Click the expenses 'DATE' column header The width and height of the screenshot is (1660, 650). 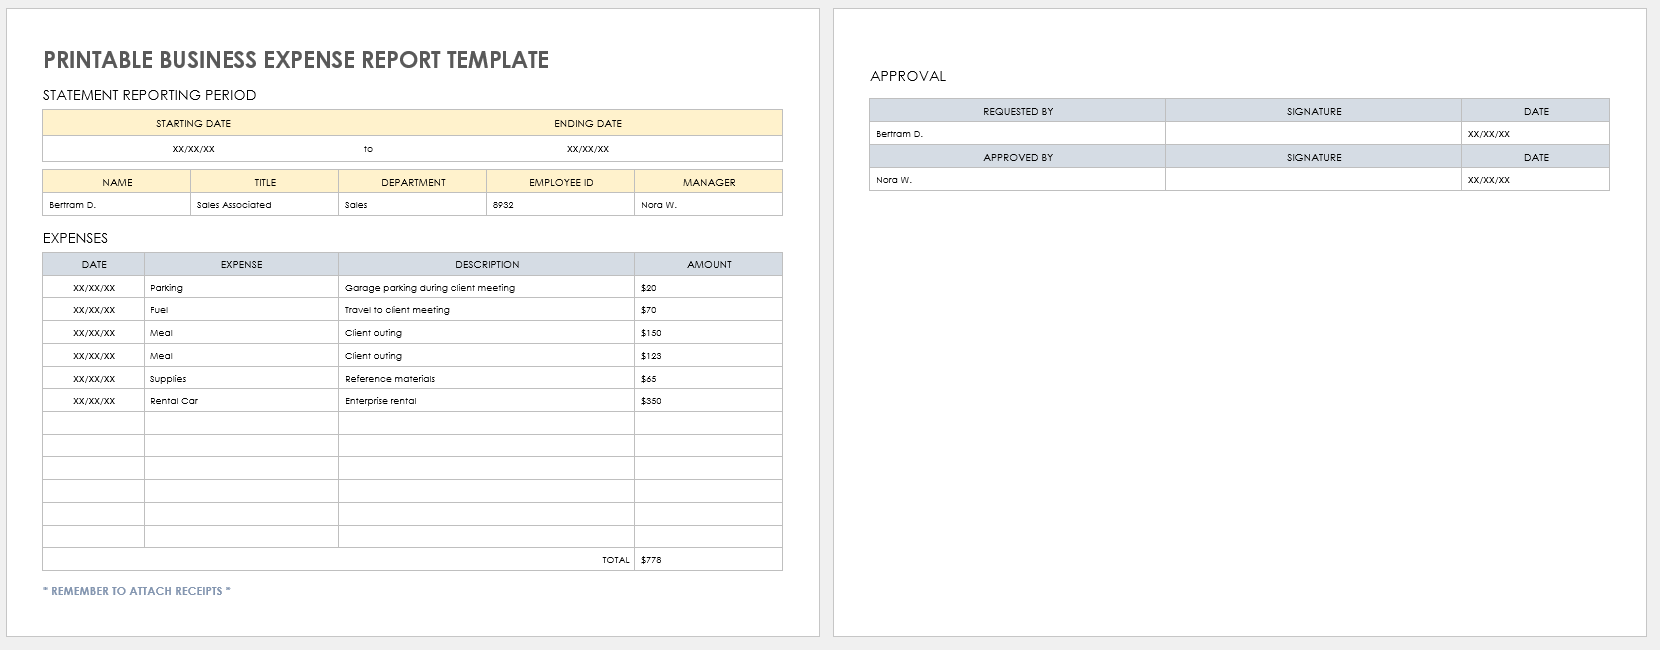tap(94, 264)
